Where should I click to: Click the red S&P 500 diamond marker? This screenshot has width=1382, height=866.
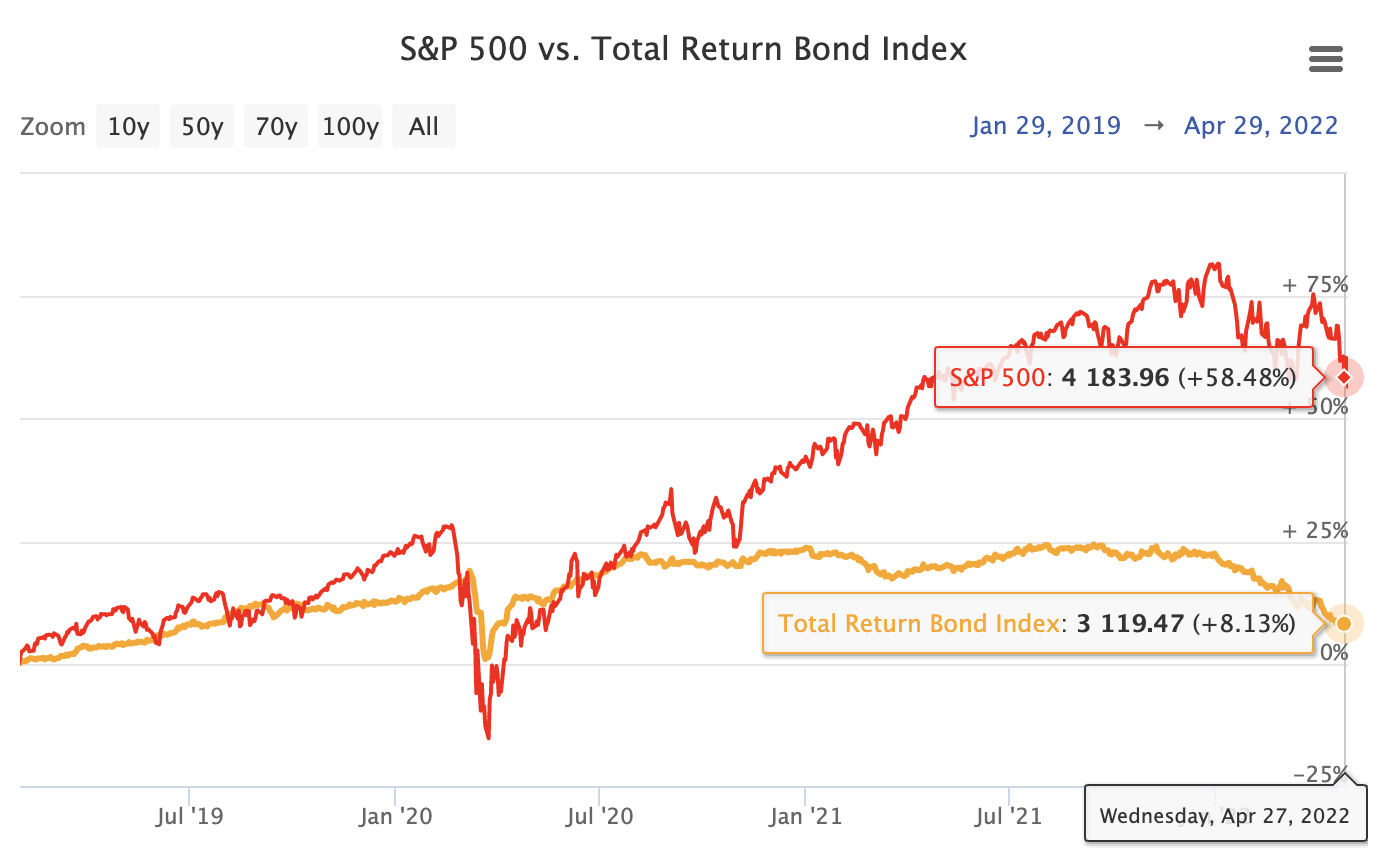pyautogui.click(x=1345, y=377)
